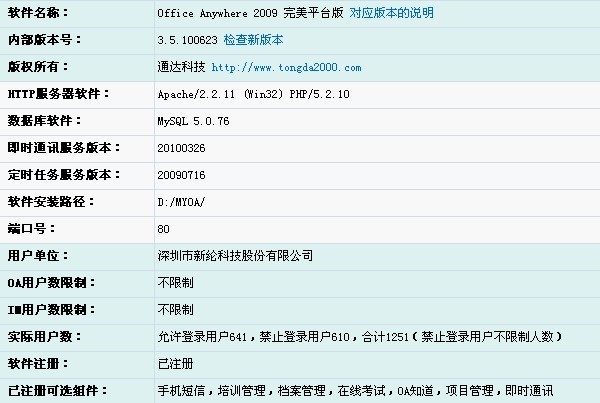This screenshot has height=403, width=600.
Task: Select the 培训管理 component text
Action: 241,391
